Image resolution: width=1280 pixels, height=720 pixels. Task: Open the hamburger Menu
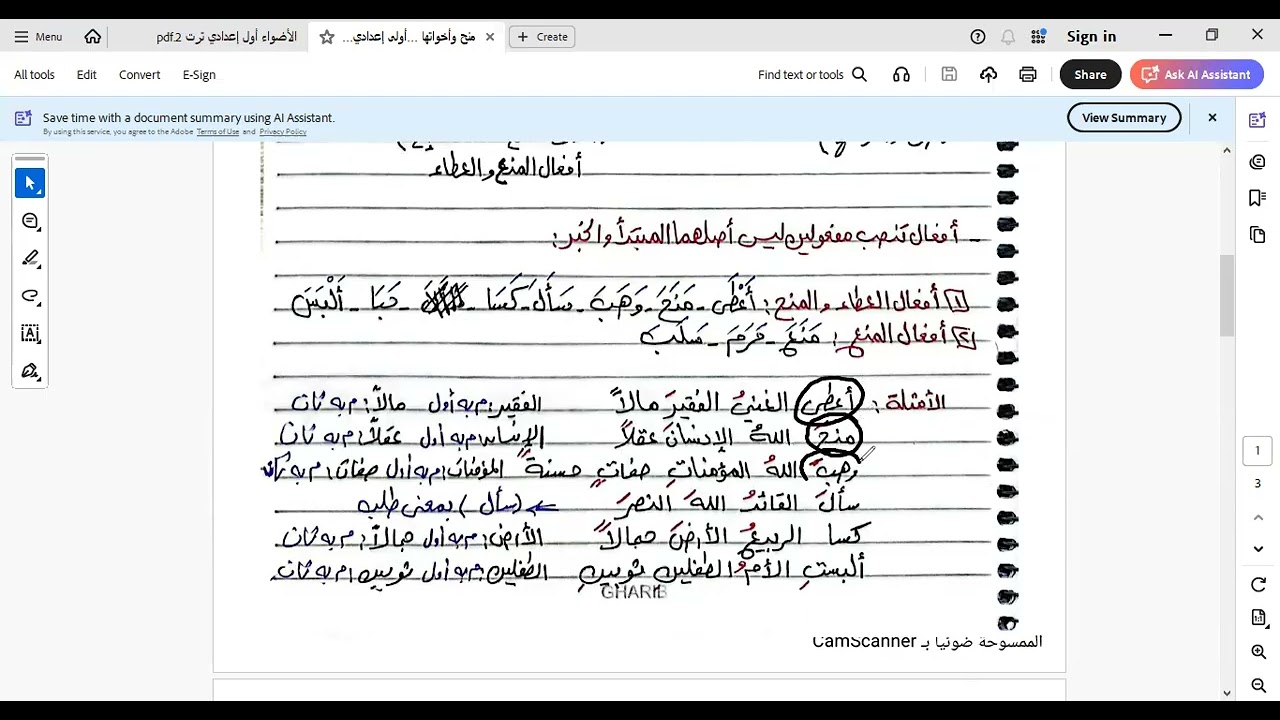pos(38,37)
